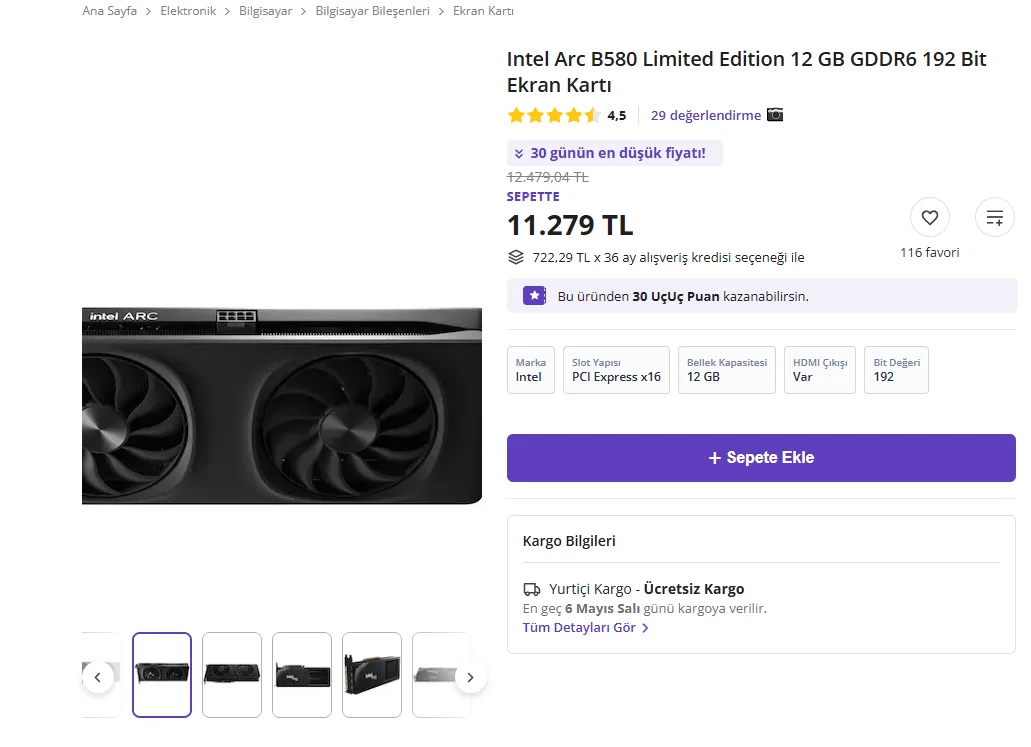Select the currently highlighted first product thumbnail
The height and width of the screenshot is (747, 1031).
point(162,675)
